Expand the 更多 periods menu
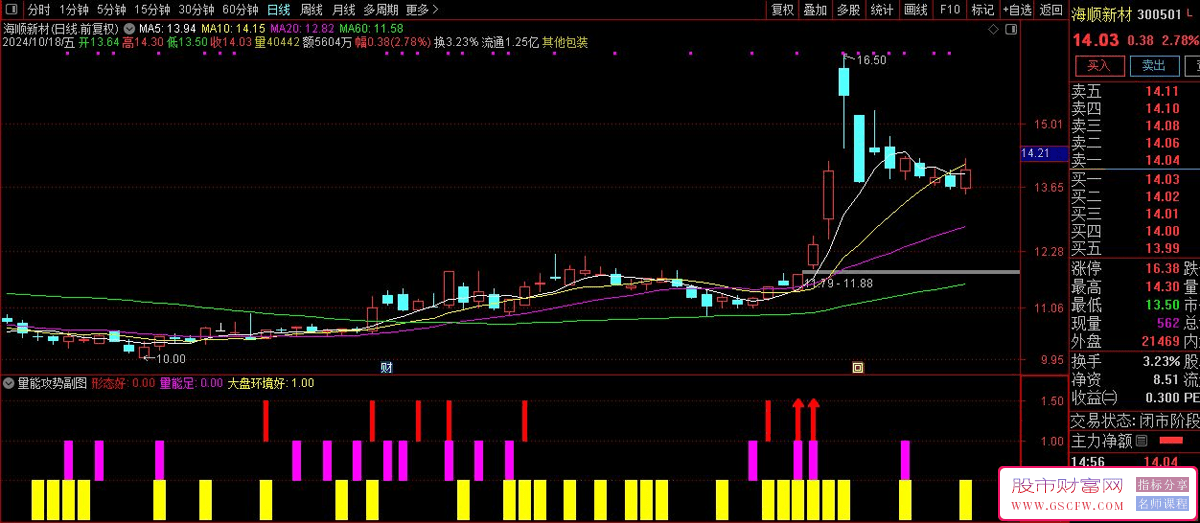The height and width of the screenshot is (523, 1200). (x=423, y=10)
